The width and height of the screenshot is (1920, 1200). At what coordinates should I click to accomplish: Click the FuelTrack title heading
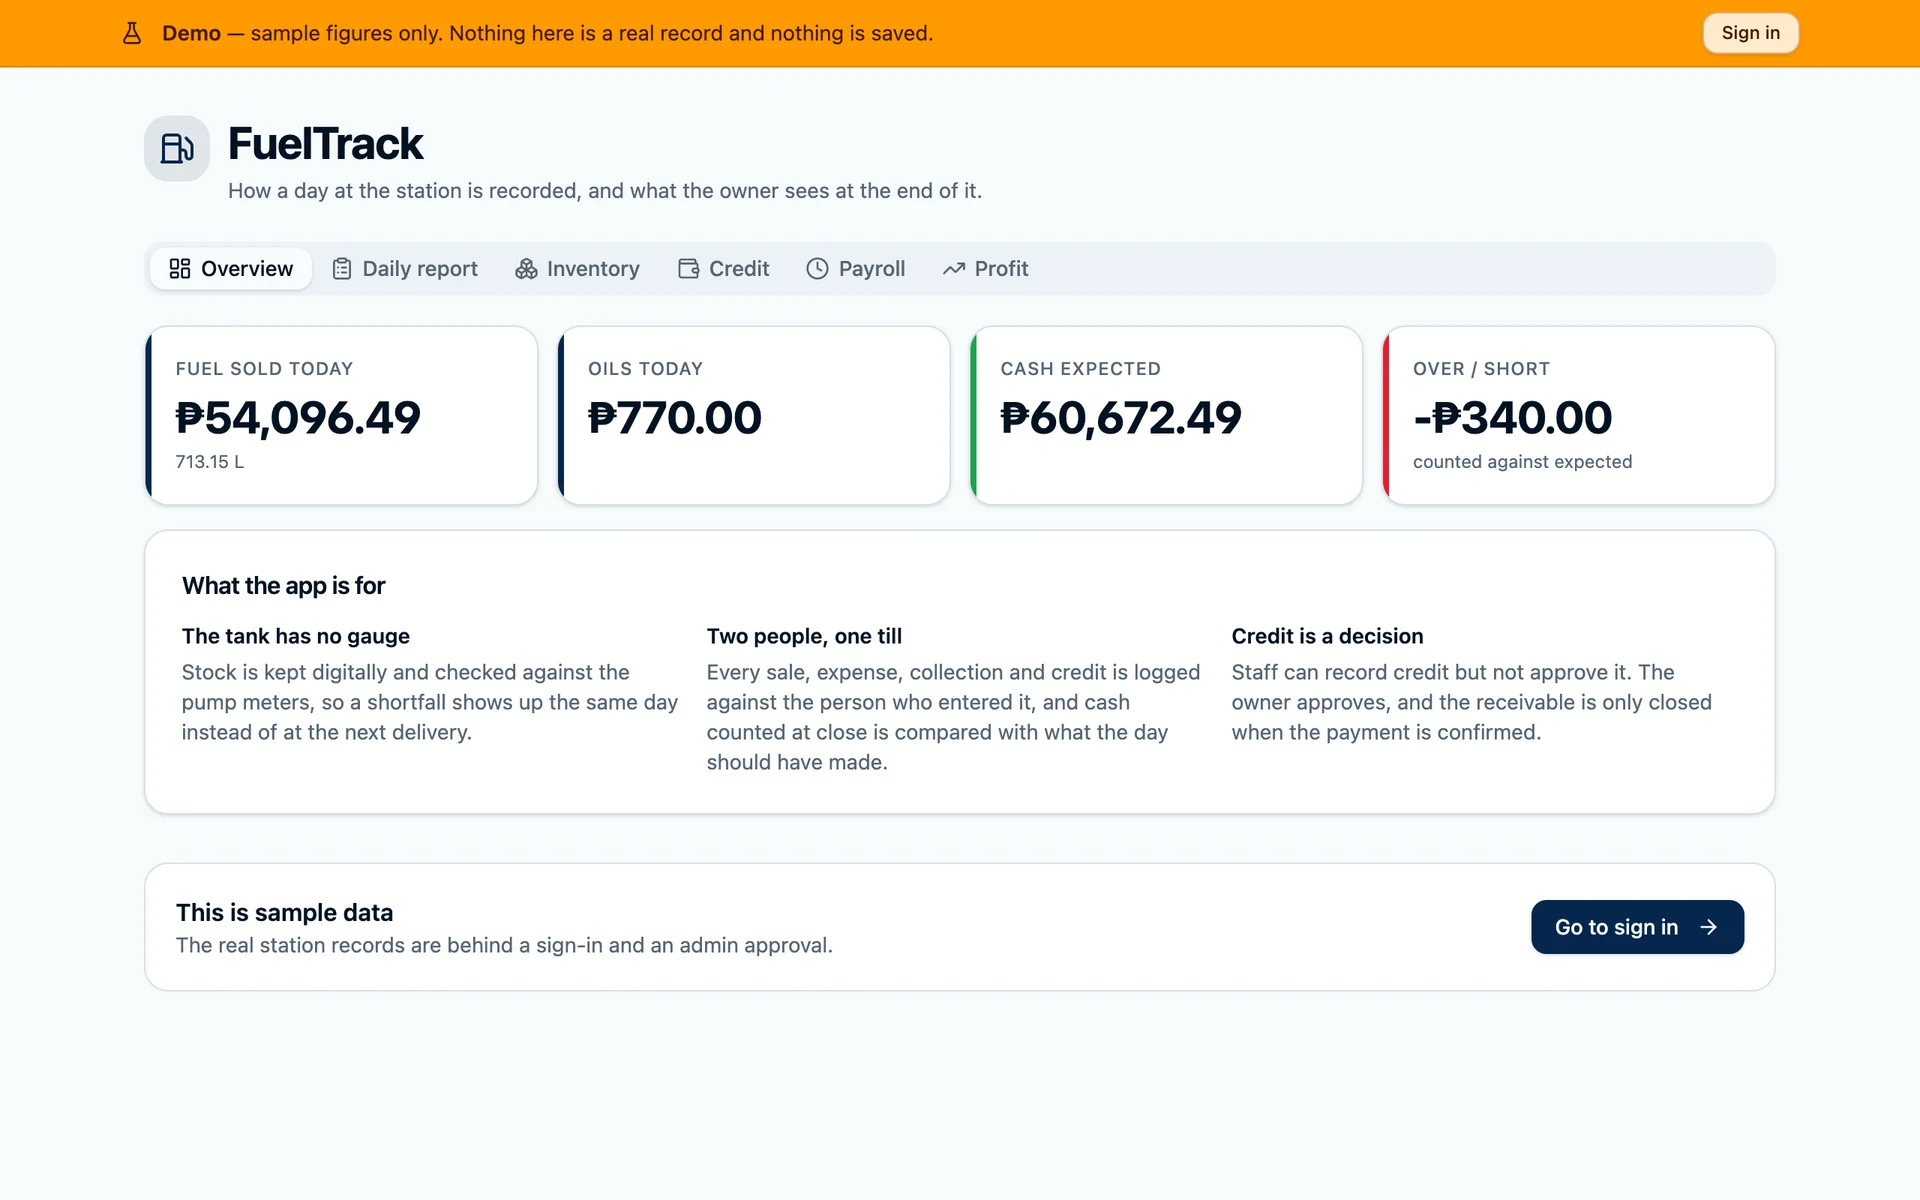325,144
